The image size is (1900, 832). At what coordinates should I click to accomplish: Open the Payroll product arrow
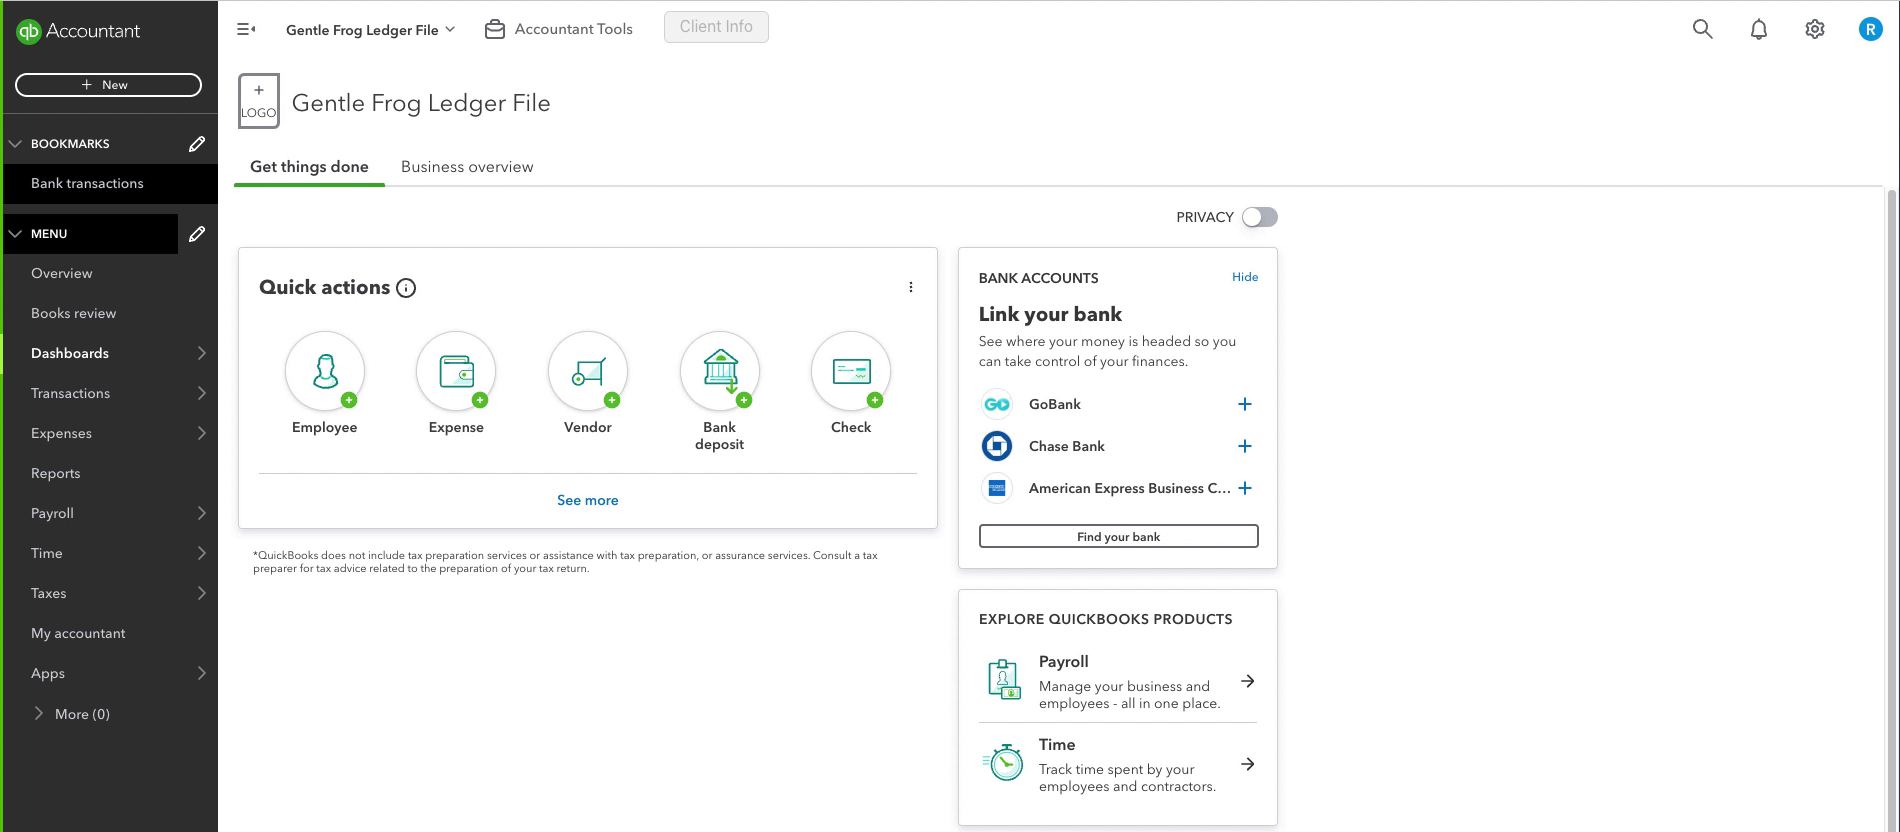[x=1248, y=681]
